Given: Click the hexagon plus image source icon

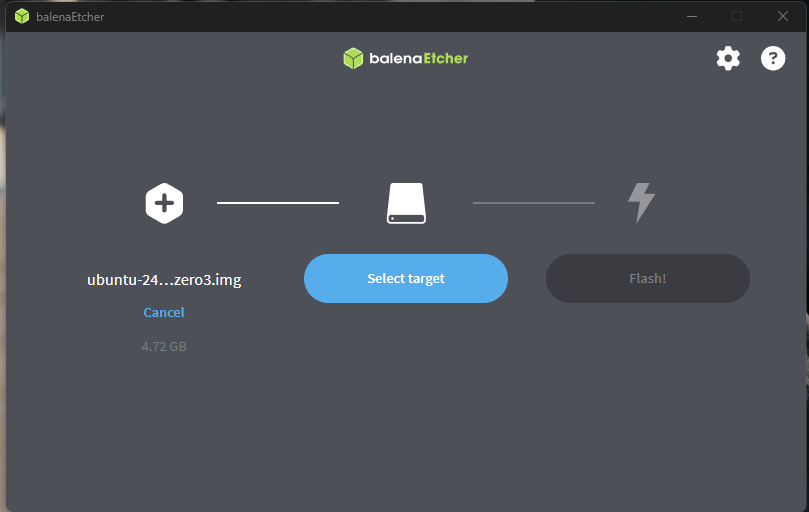Looking at the screenshot, I should click(164, 203).
